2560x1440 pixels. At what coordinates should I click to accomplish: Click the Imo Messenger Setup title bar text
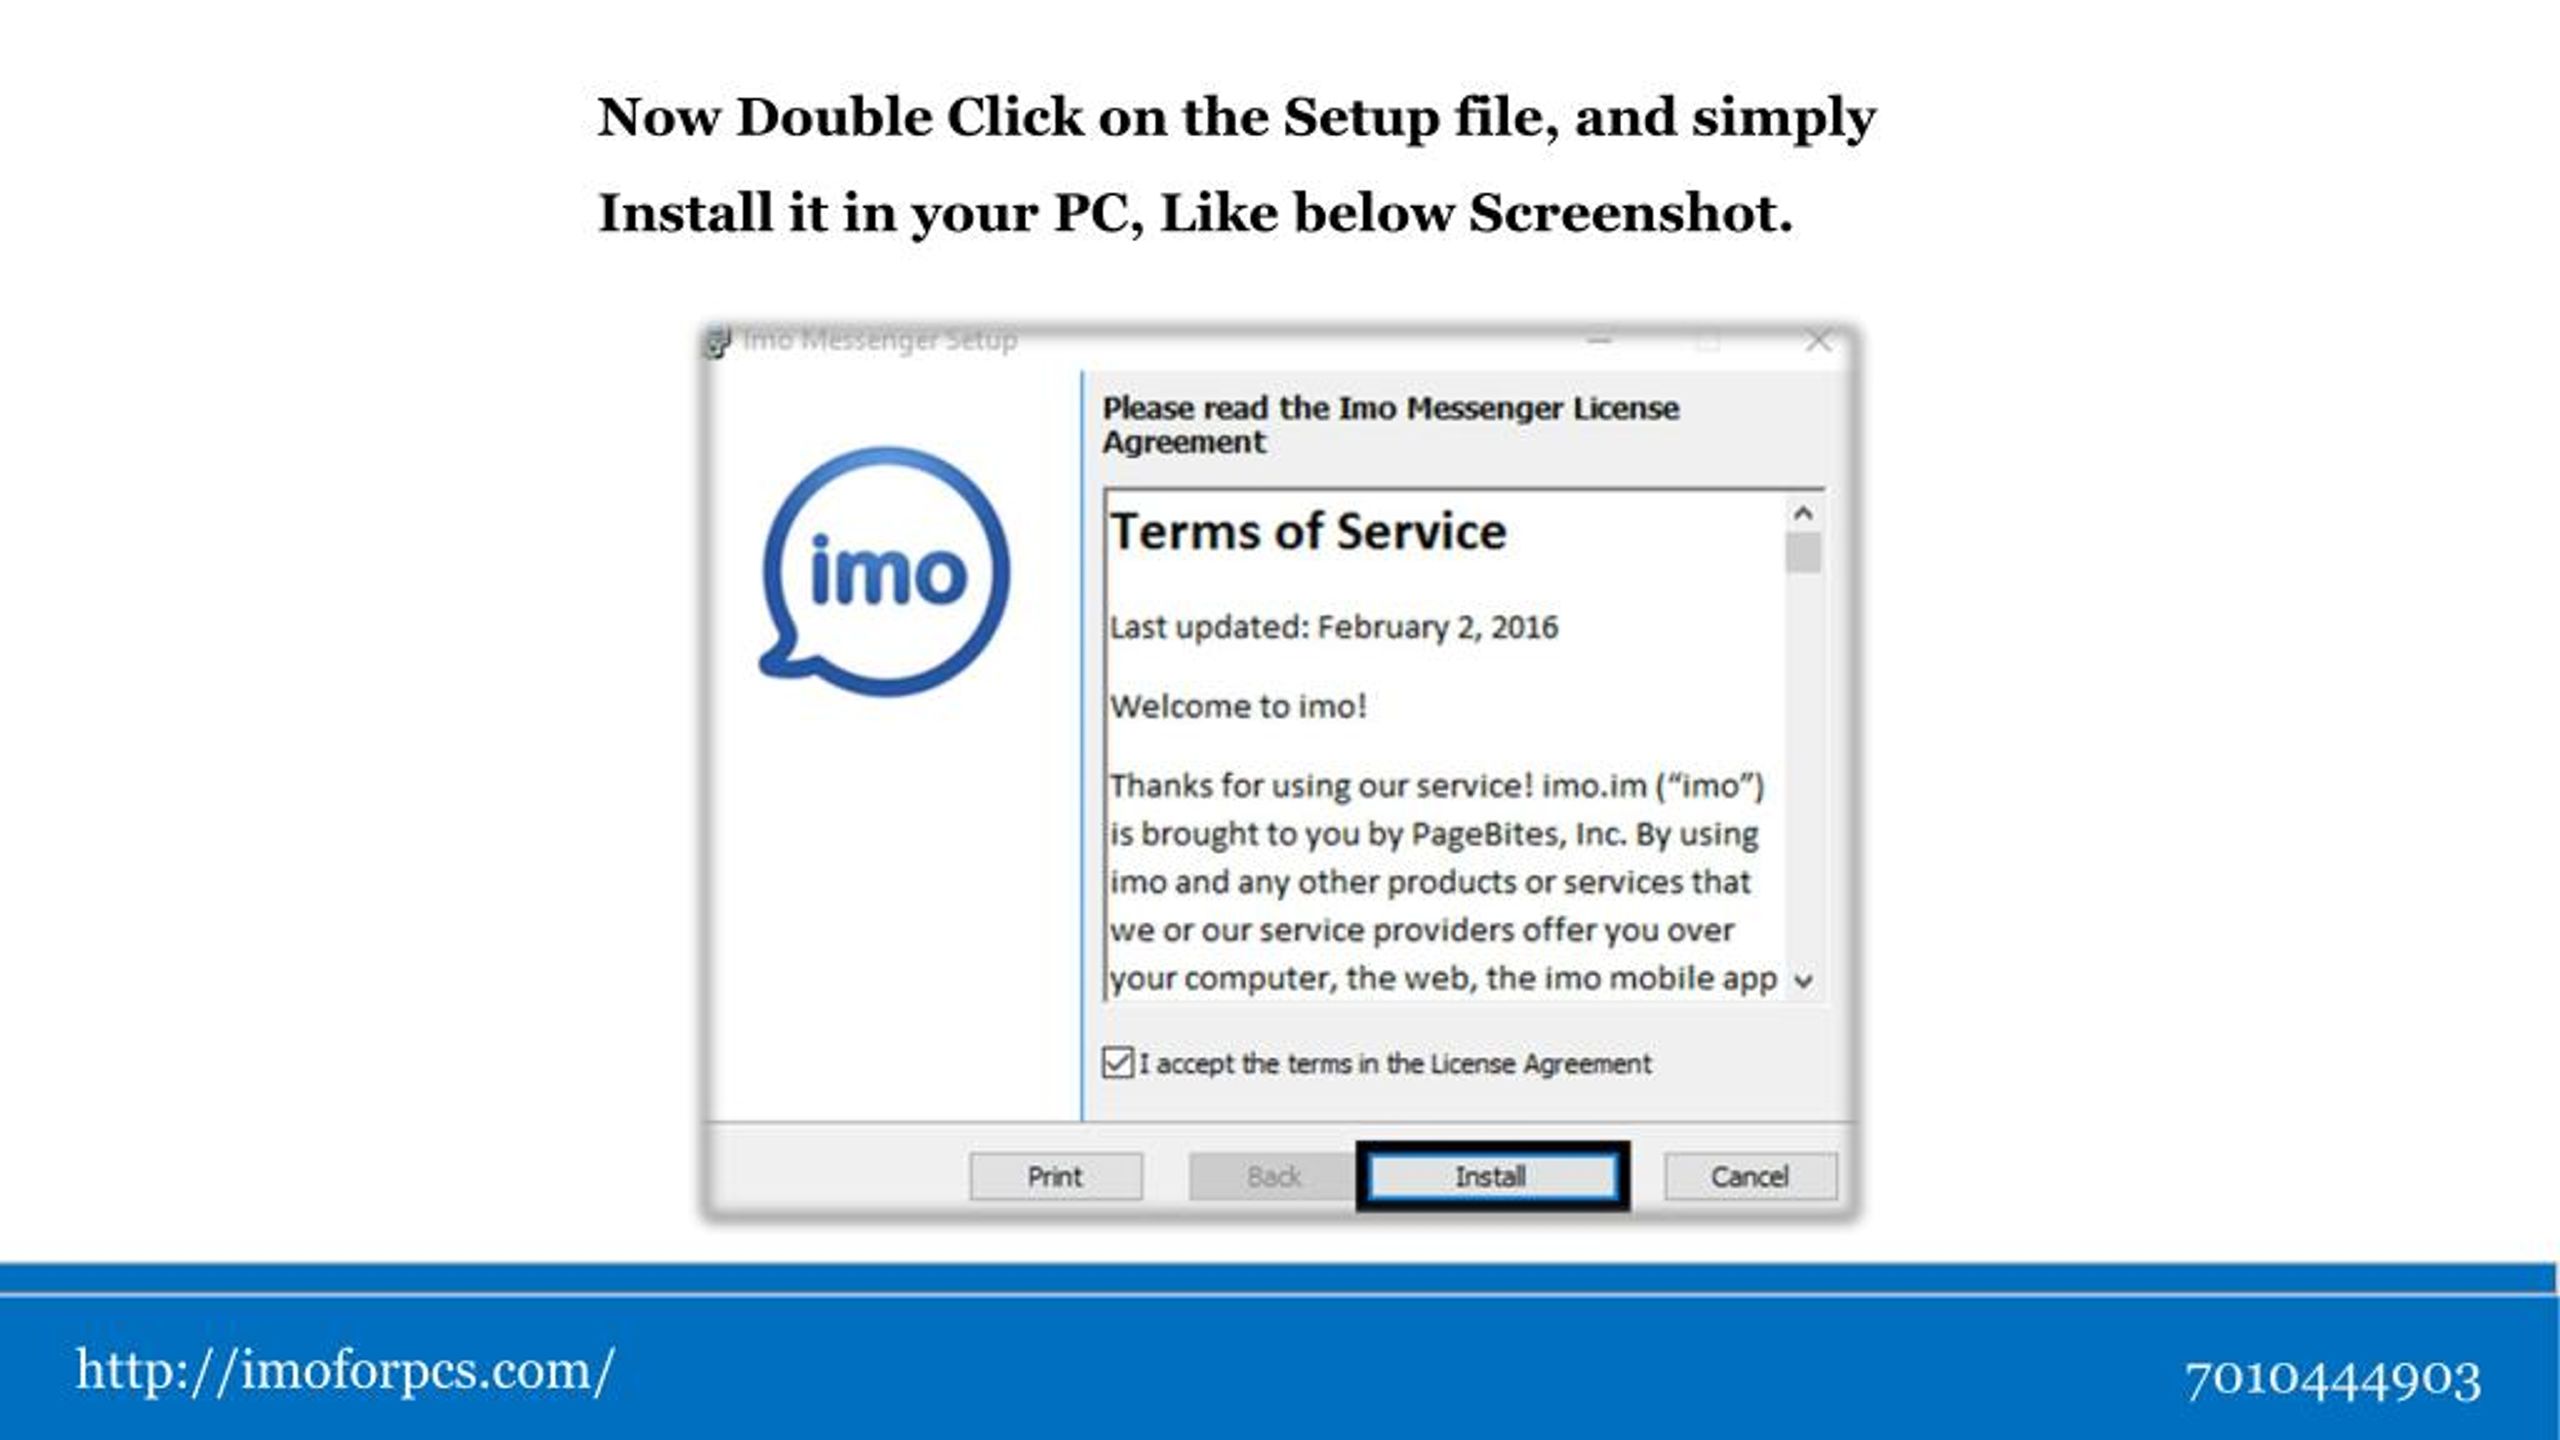pos(880,341)
